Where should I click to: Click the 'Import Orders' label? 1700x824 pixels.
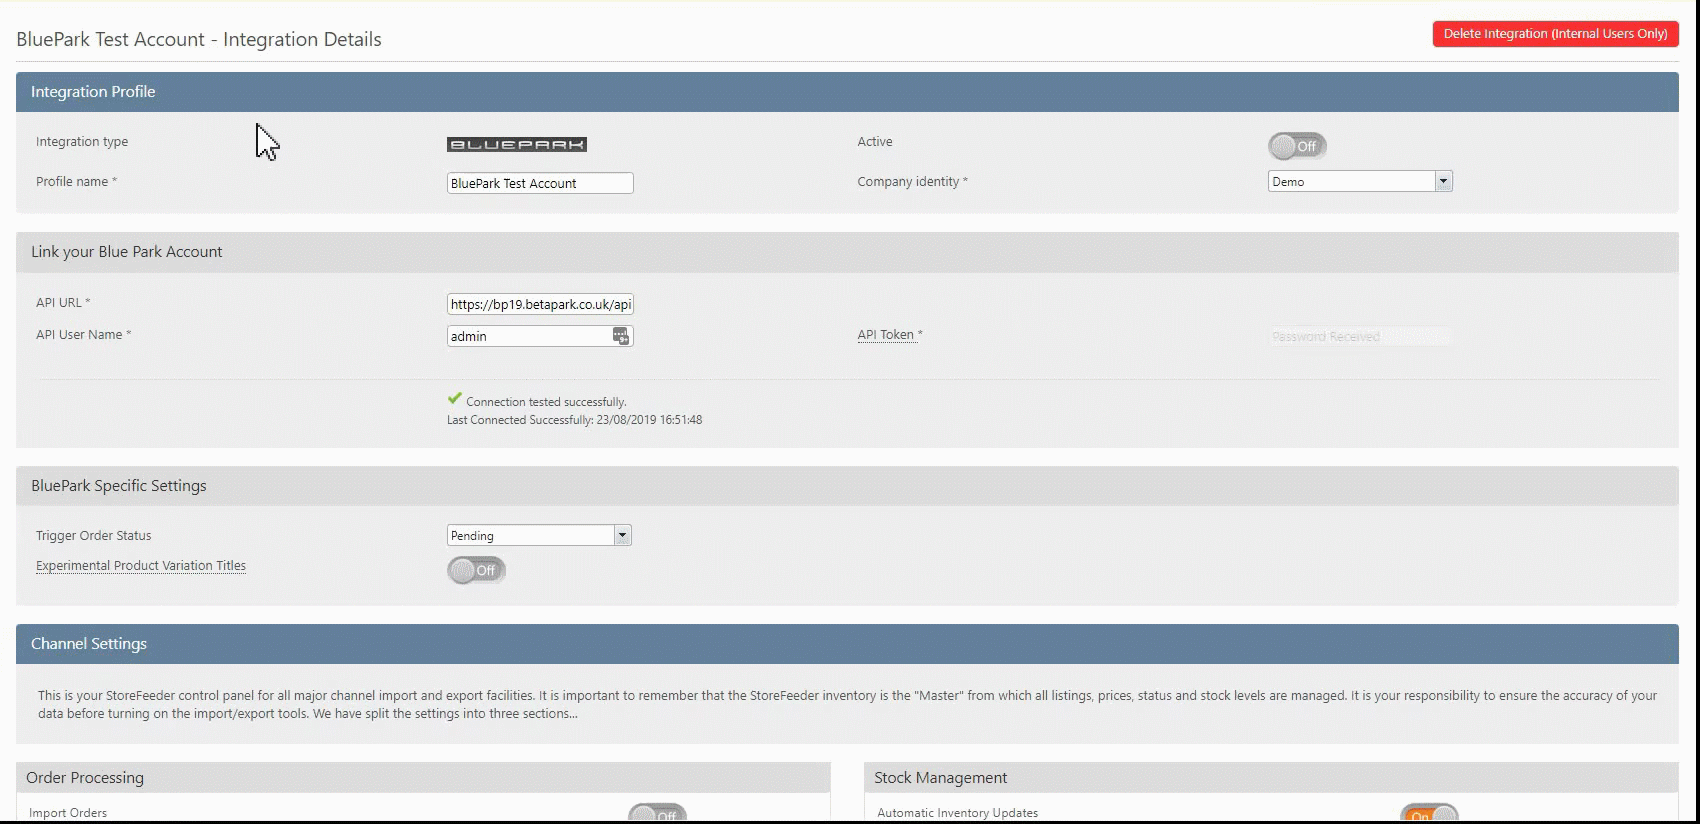click(68, 813)
